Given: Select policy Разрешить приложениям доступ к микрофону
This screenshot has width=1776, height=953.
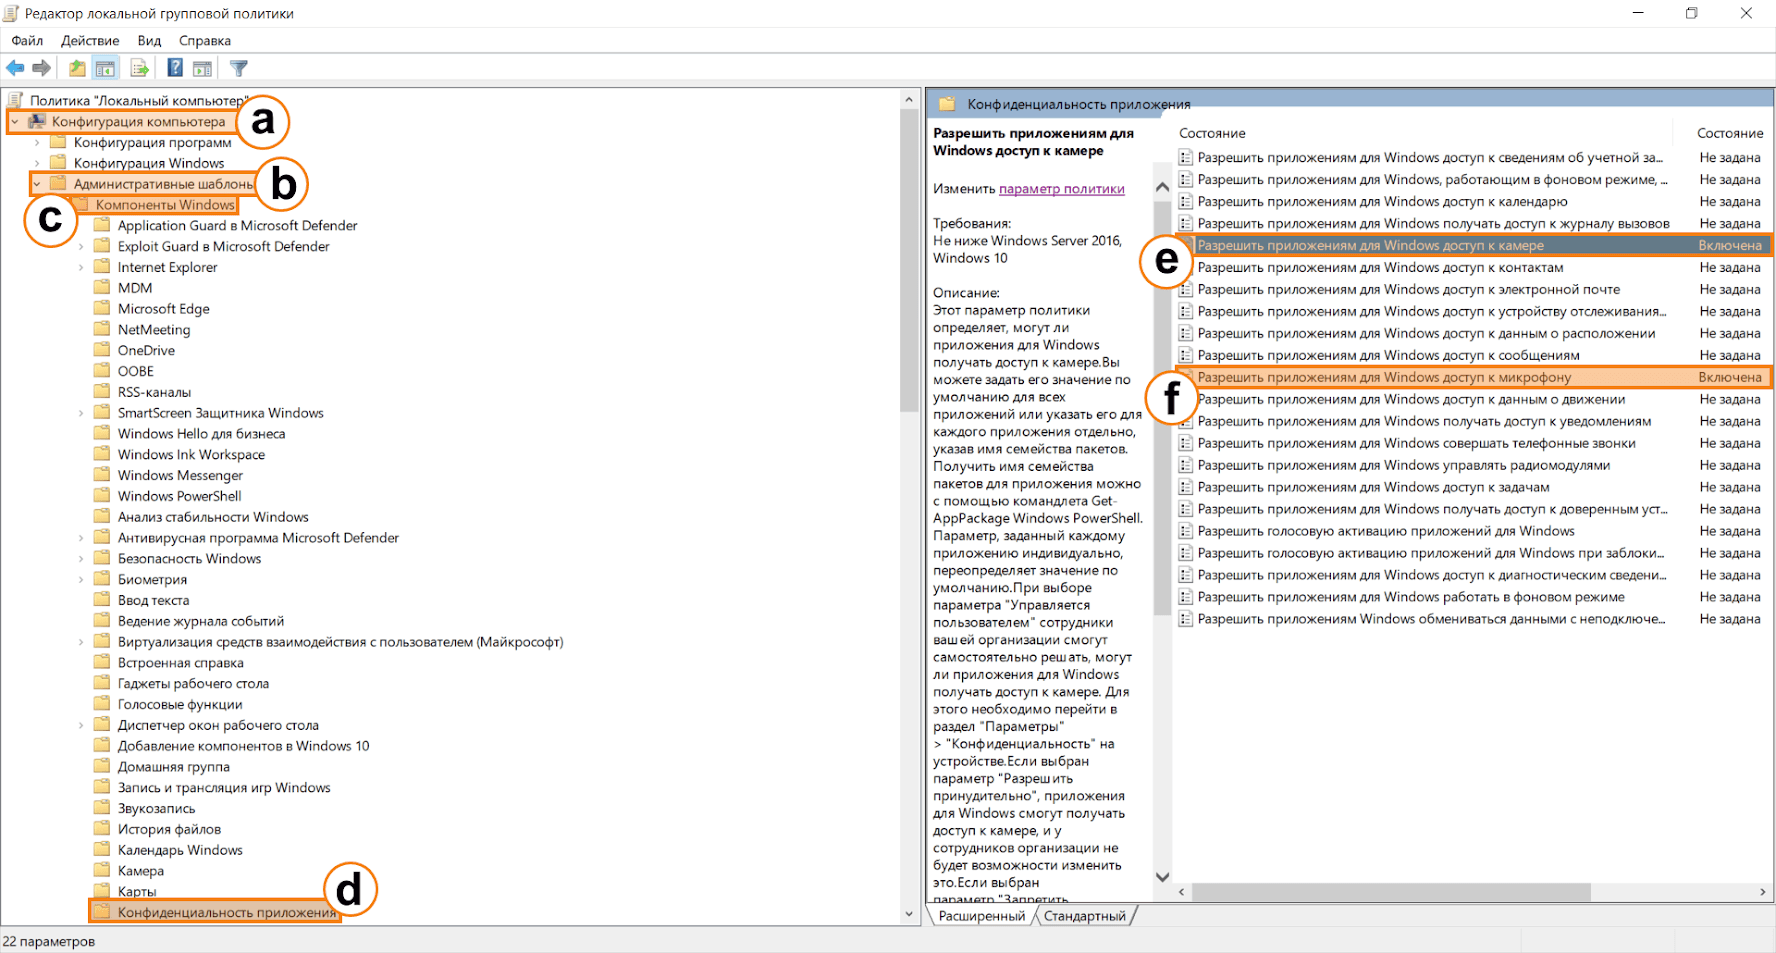Looking at the screenshot, I should 1474,377.
